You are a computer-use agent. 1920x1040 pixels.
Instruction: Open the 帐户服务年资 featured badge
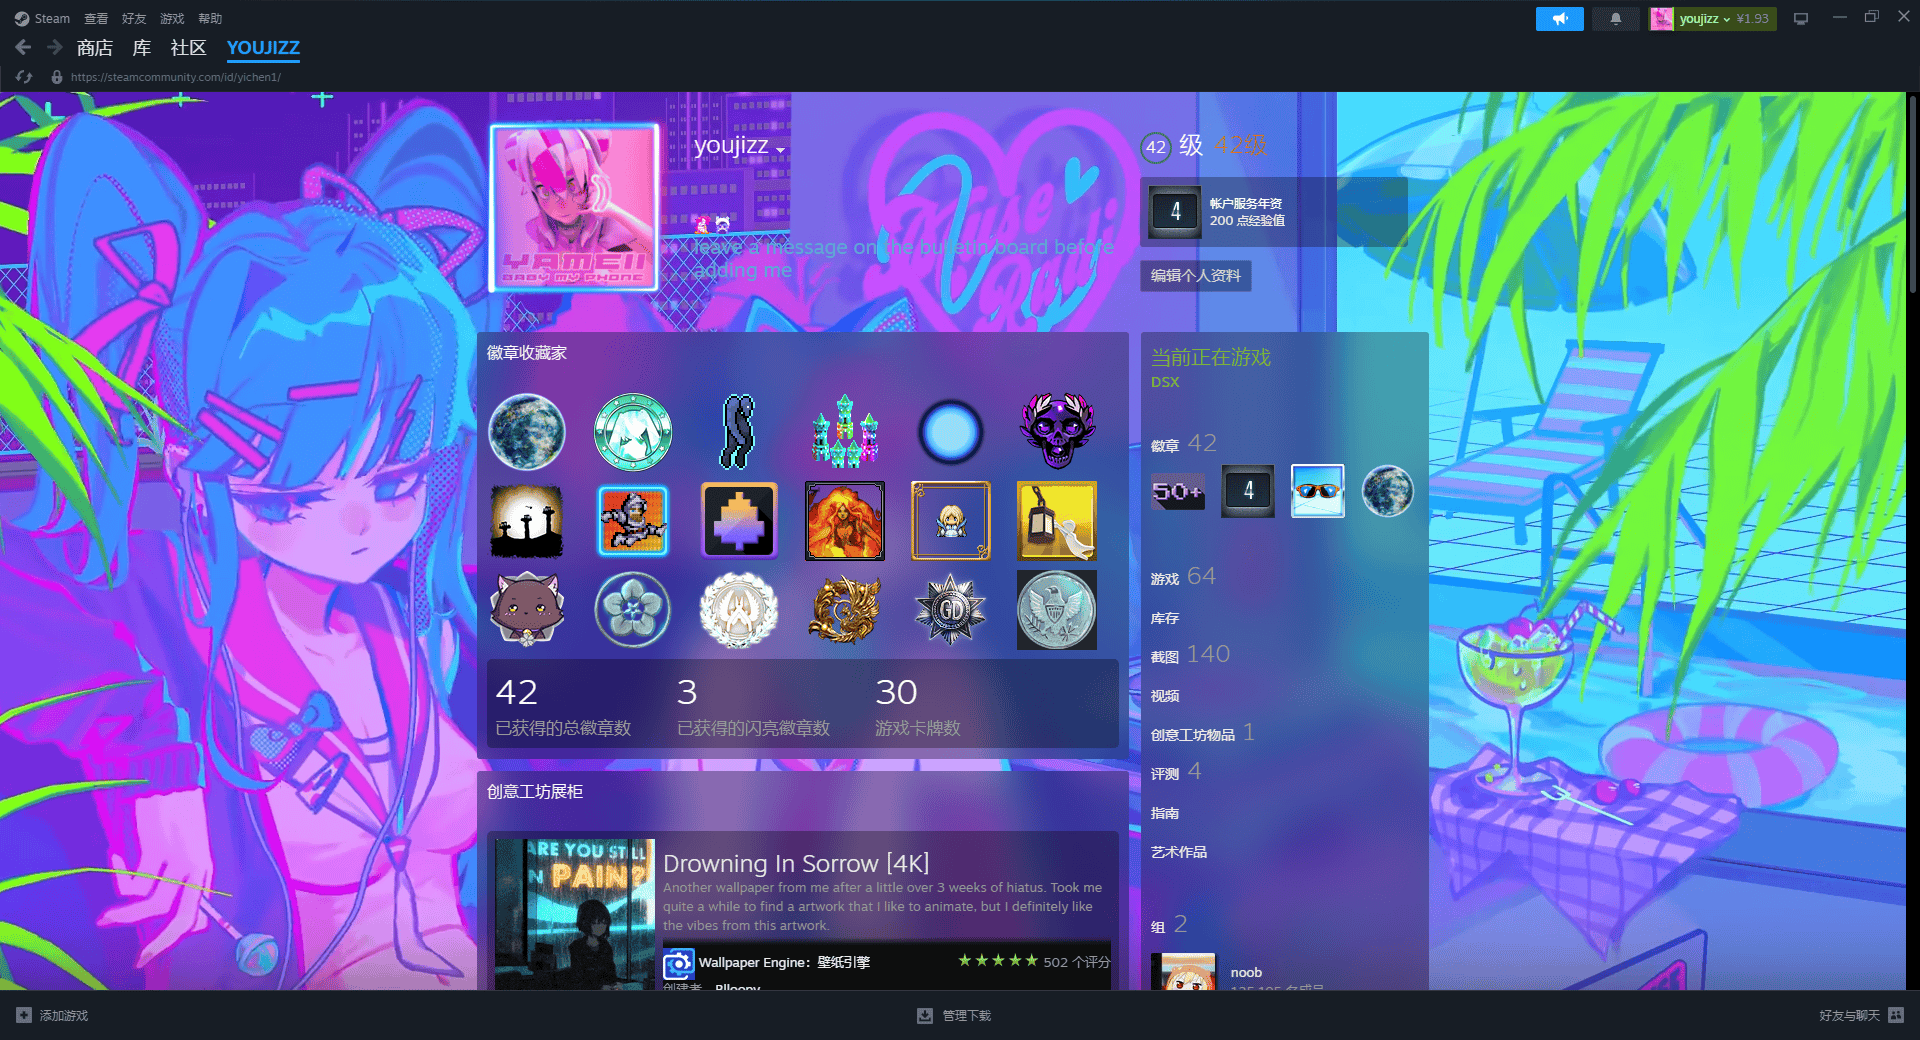point(1175,212)
